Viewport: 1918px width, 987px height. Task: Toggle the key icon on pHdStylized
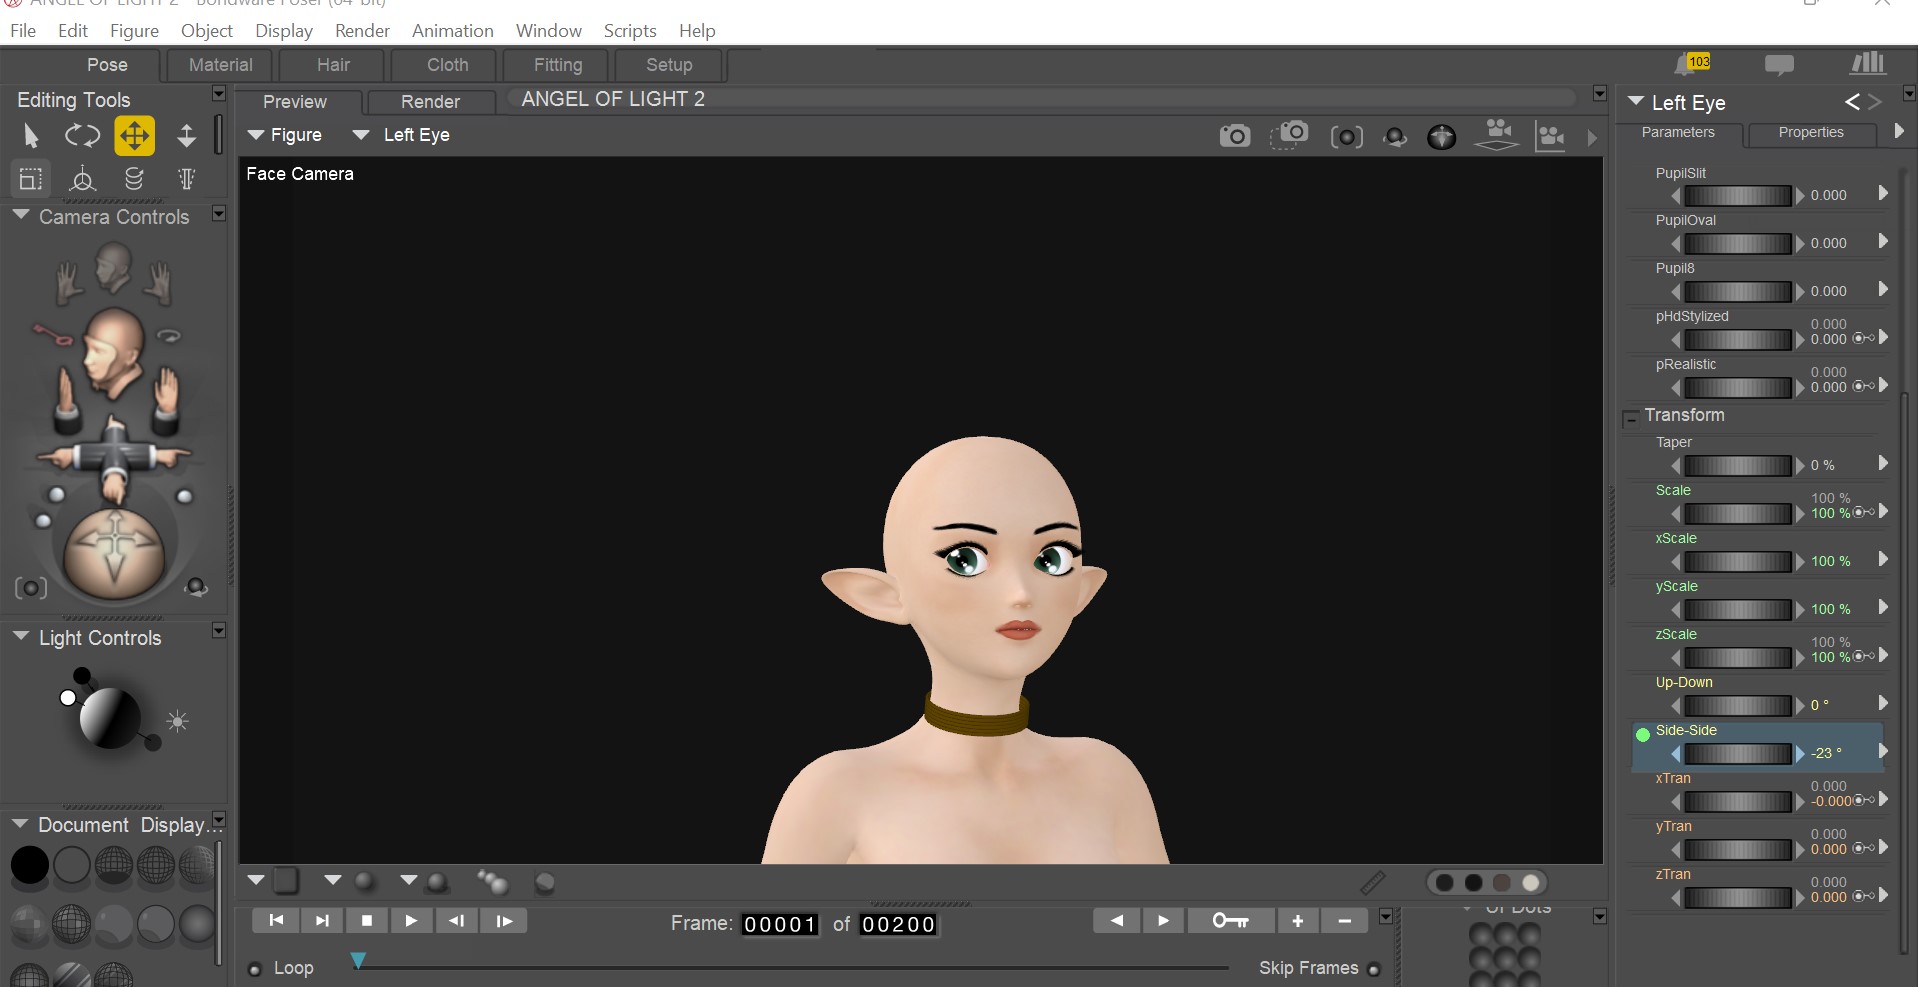tap(1864, 338)
